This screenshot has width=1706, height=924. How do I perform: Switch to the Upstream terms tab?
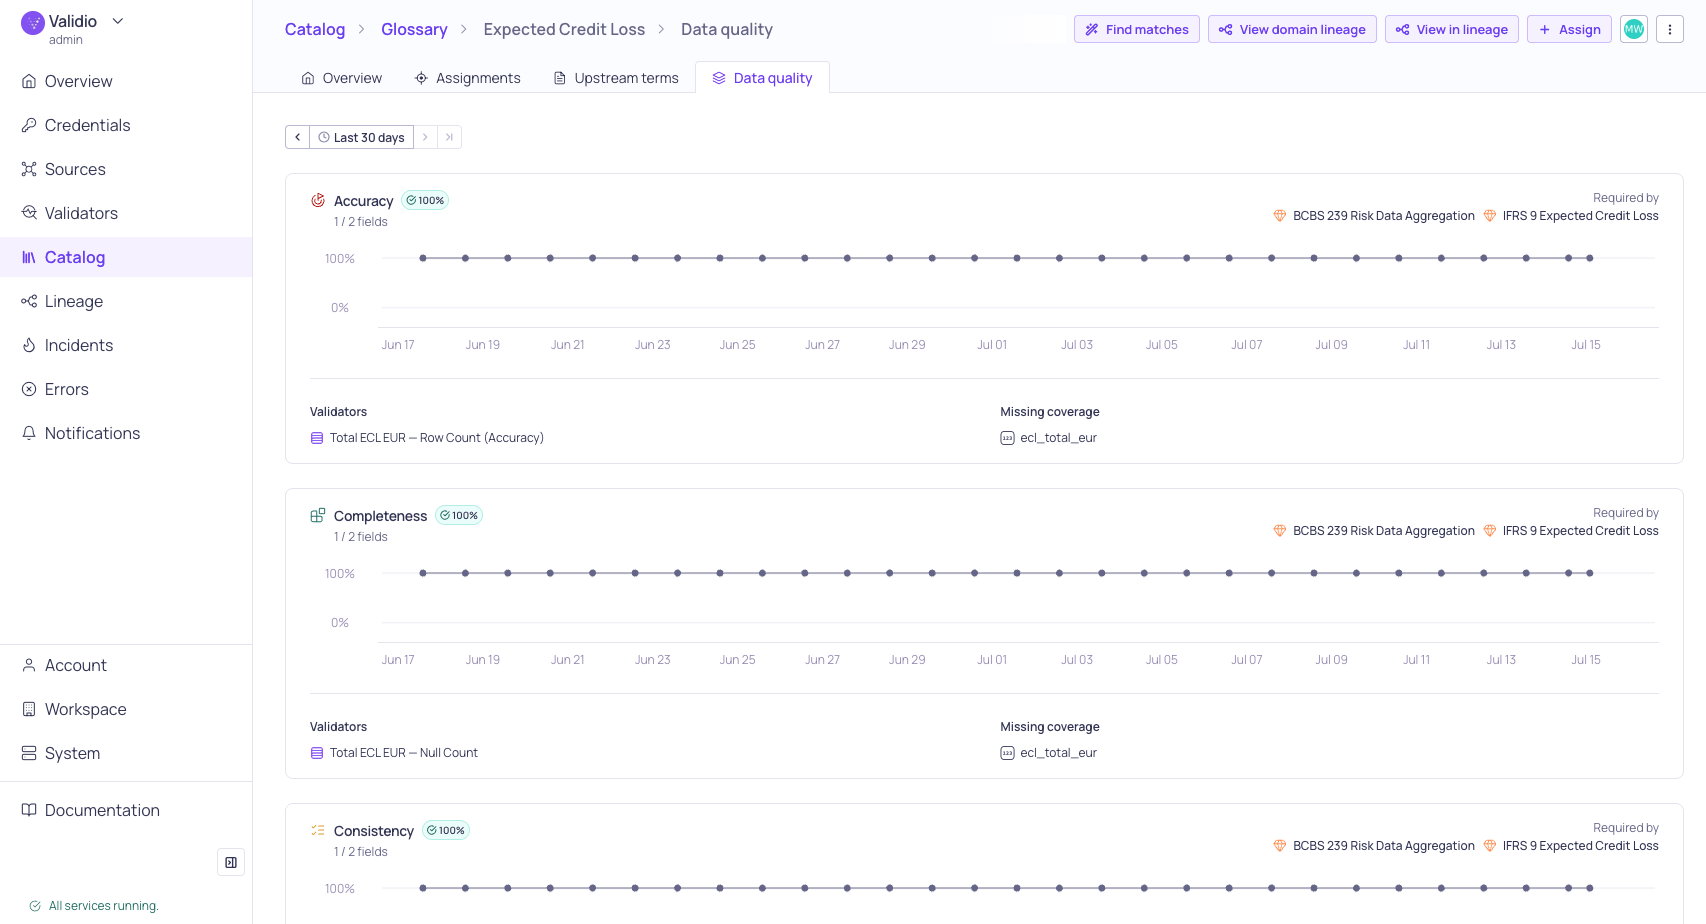(616, 78)
